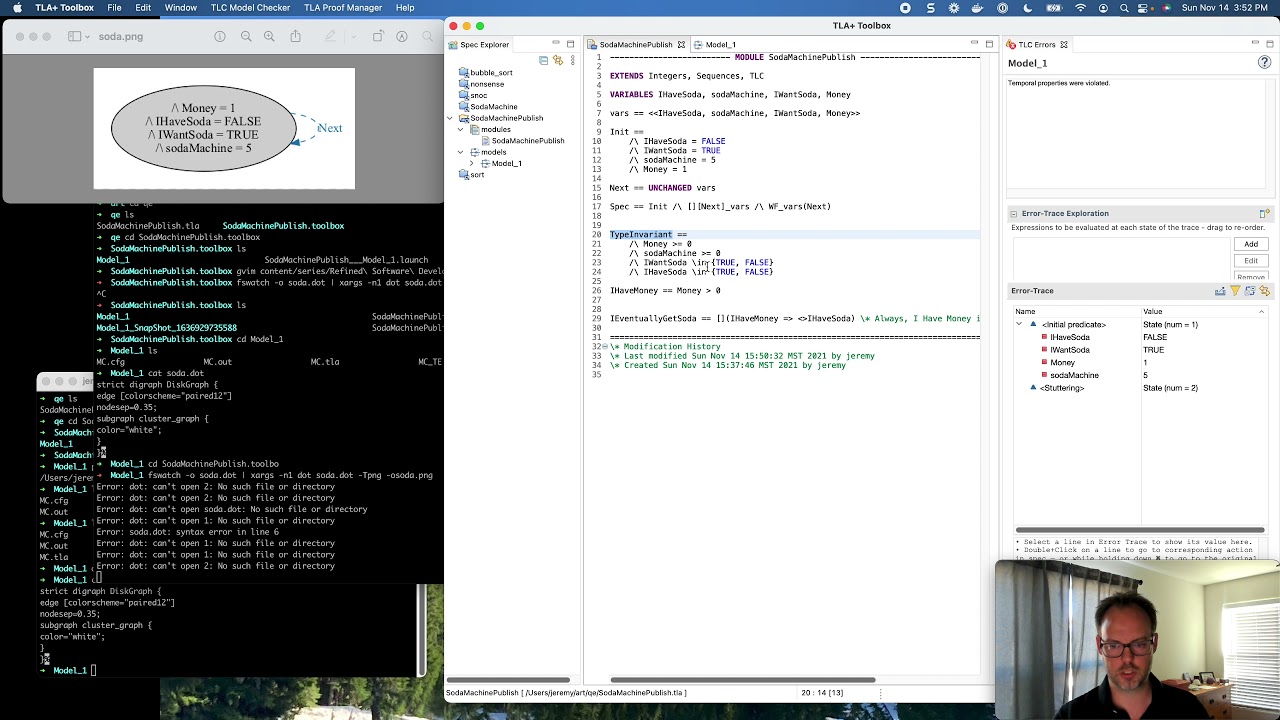
Task: Zoom in on soda.png in Preview
Action: point(269,37)
